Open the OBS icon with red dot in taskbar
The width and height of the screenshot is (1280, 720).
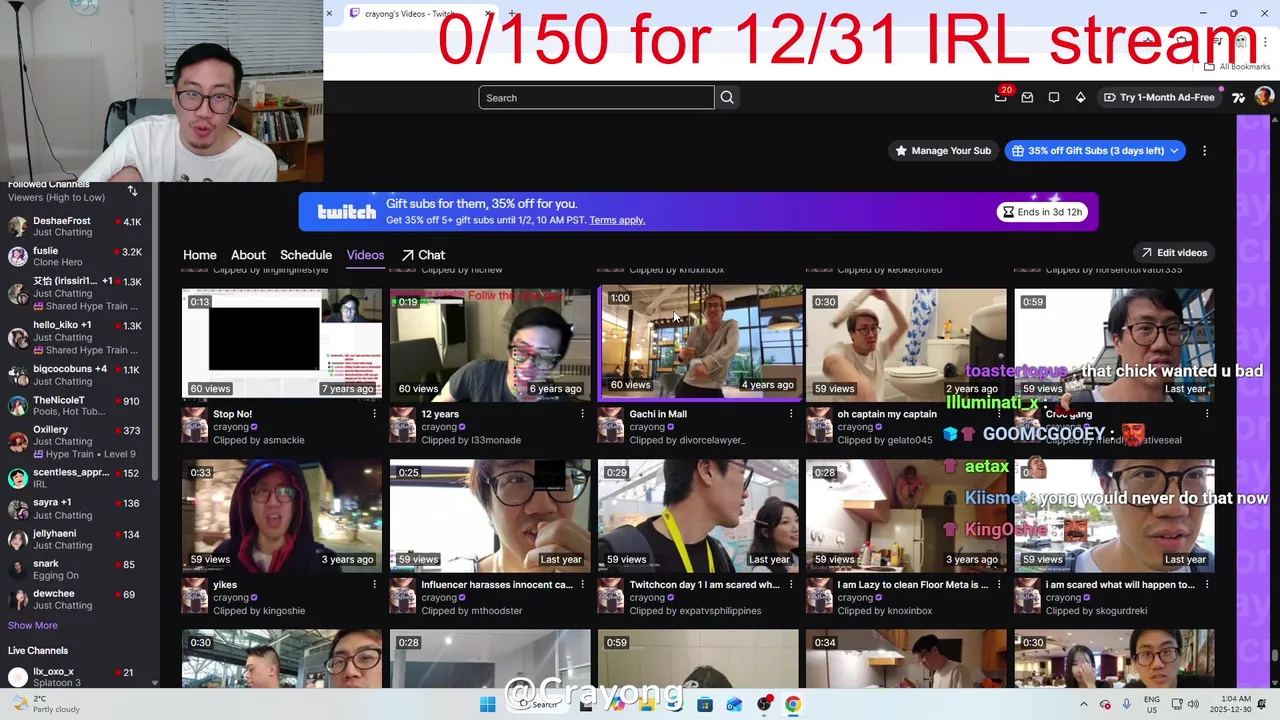(x=764, y=704)
